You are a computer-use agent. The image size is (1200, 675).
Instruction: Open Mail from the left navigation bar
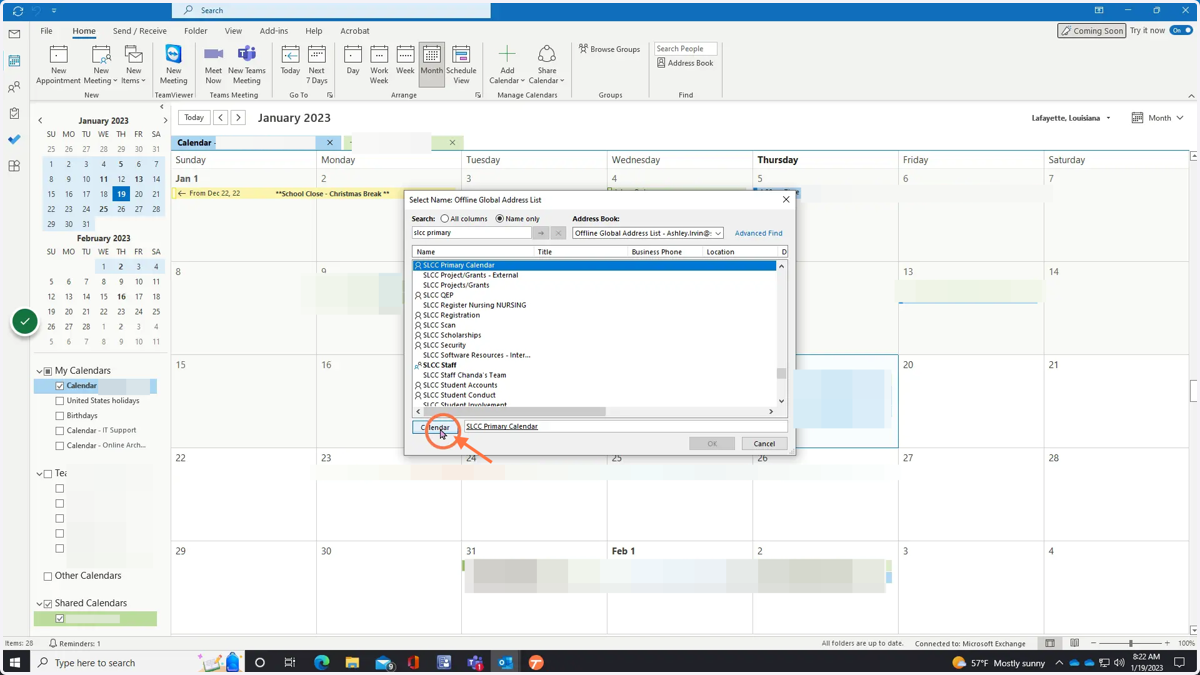pyautogui.click(x=14, y=35)
